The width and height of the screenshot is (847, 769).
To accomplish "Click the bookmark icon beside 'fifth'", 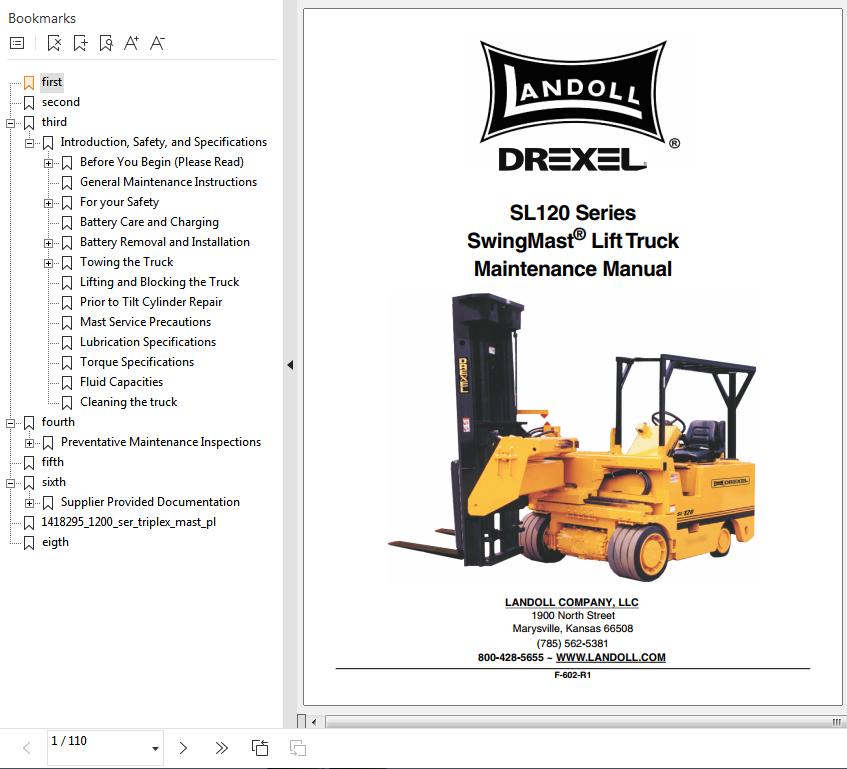I will [29, 462].
